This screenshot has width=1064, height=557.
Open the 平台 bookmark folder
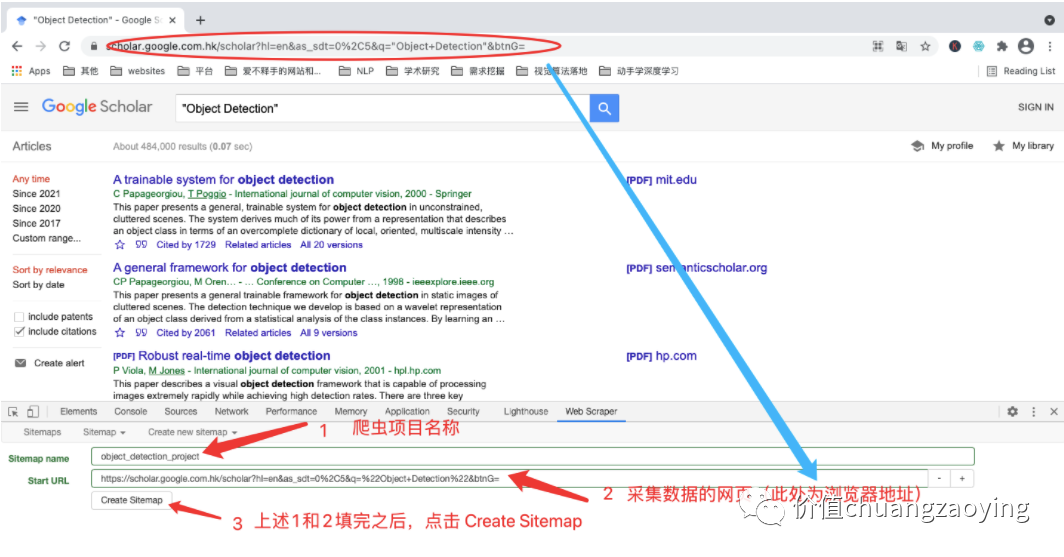[x=195, y=71]
